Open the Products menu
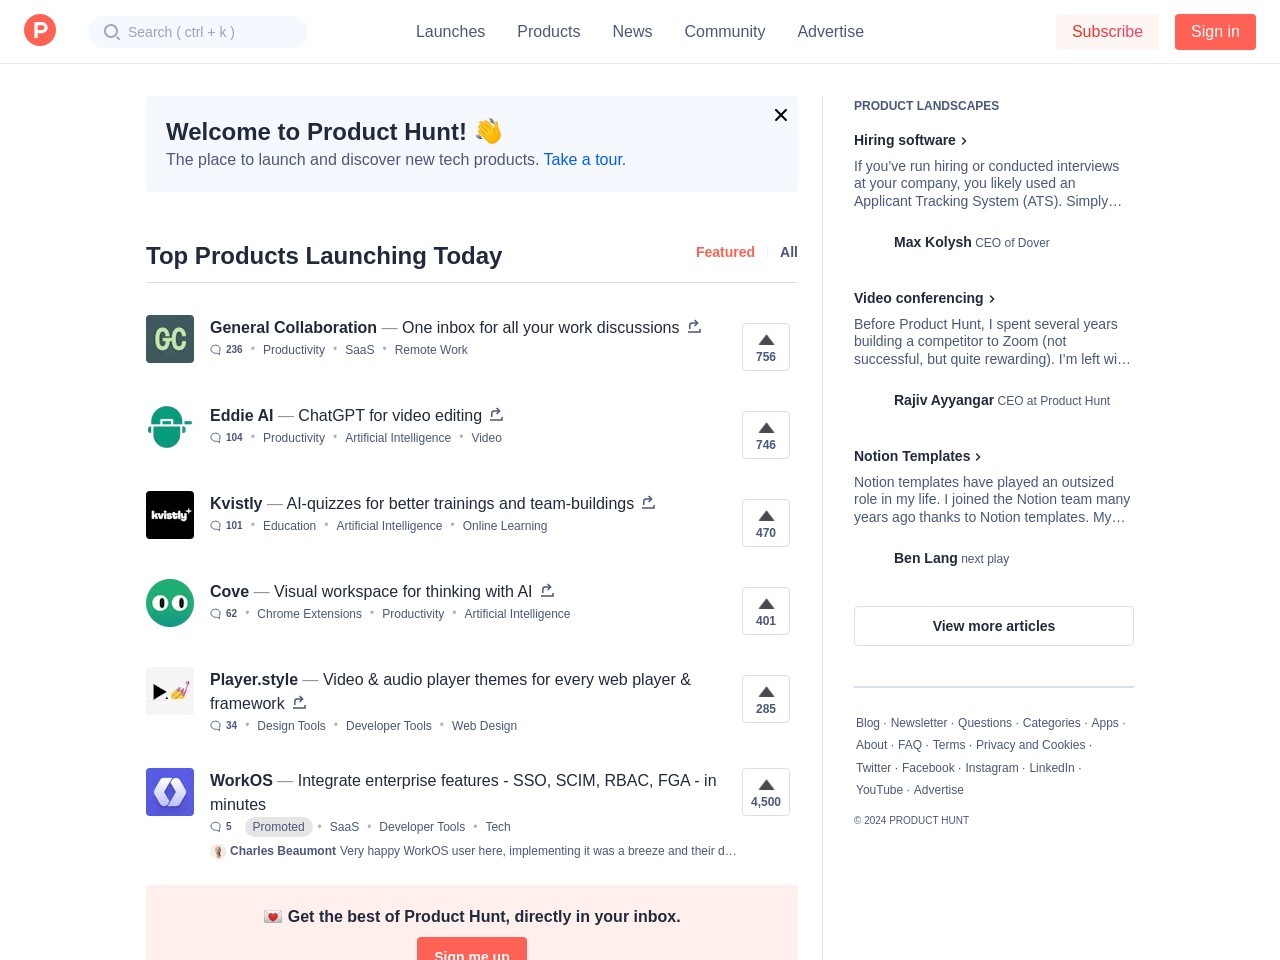Image resolution: width=1280 pixels, height=960 pixels. 548,32
